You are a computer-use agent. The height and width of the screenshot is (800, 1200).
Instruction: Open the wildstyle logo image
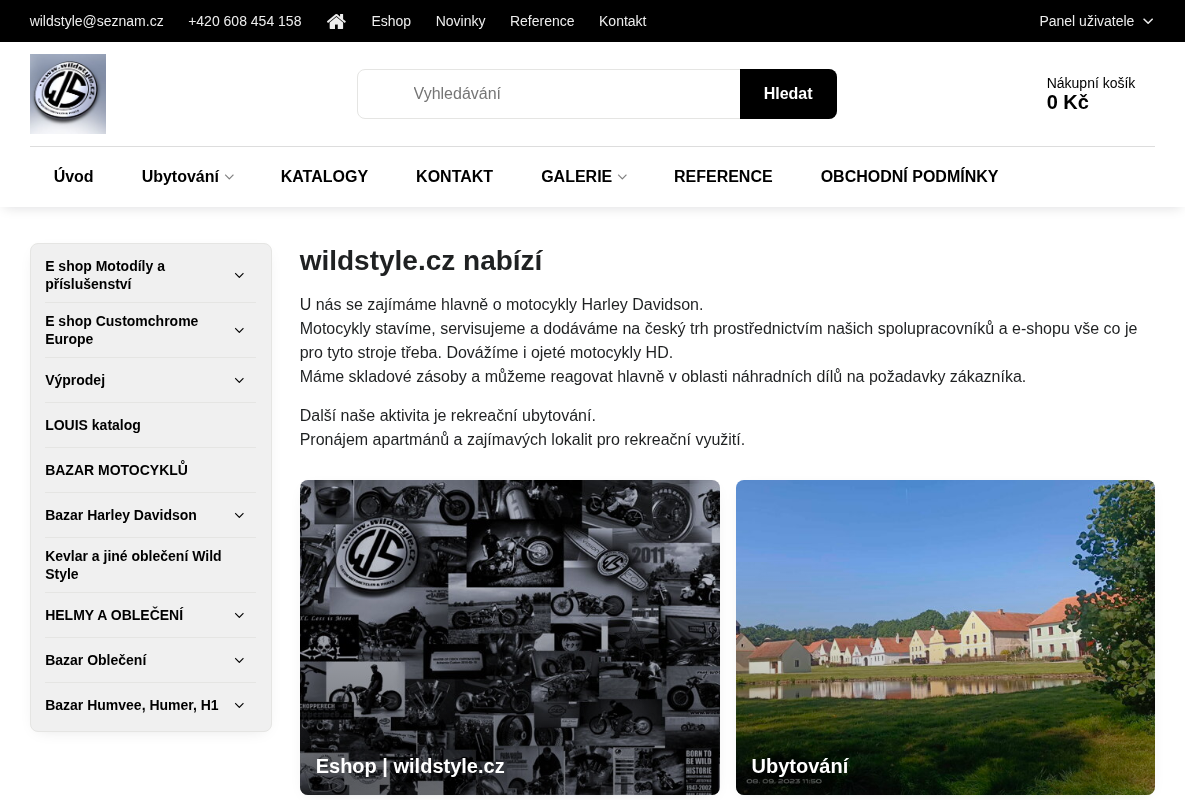(x=68, y=94)
